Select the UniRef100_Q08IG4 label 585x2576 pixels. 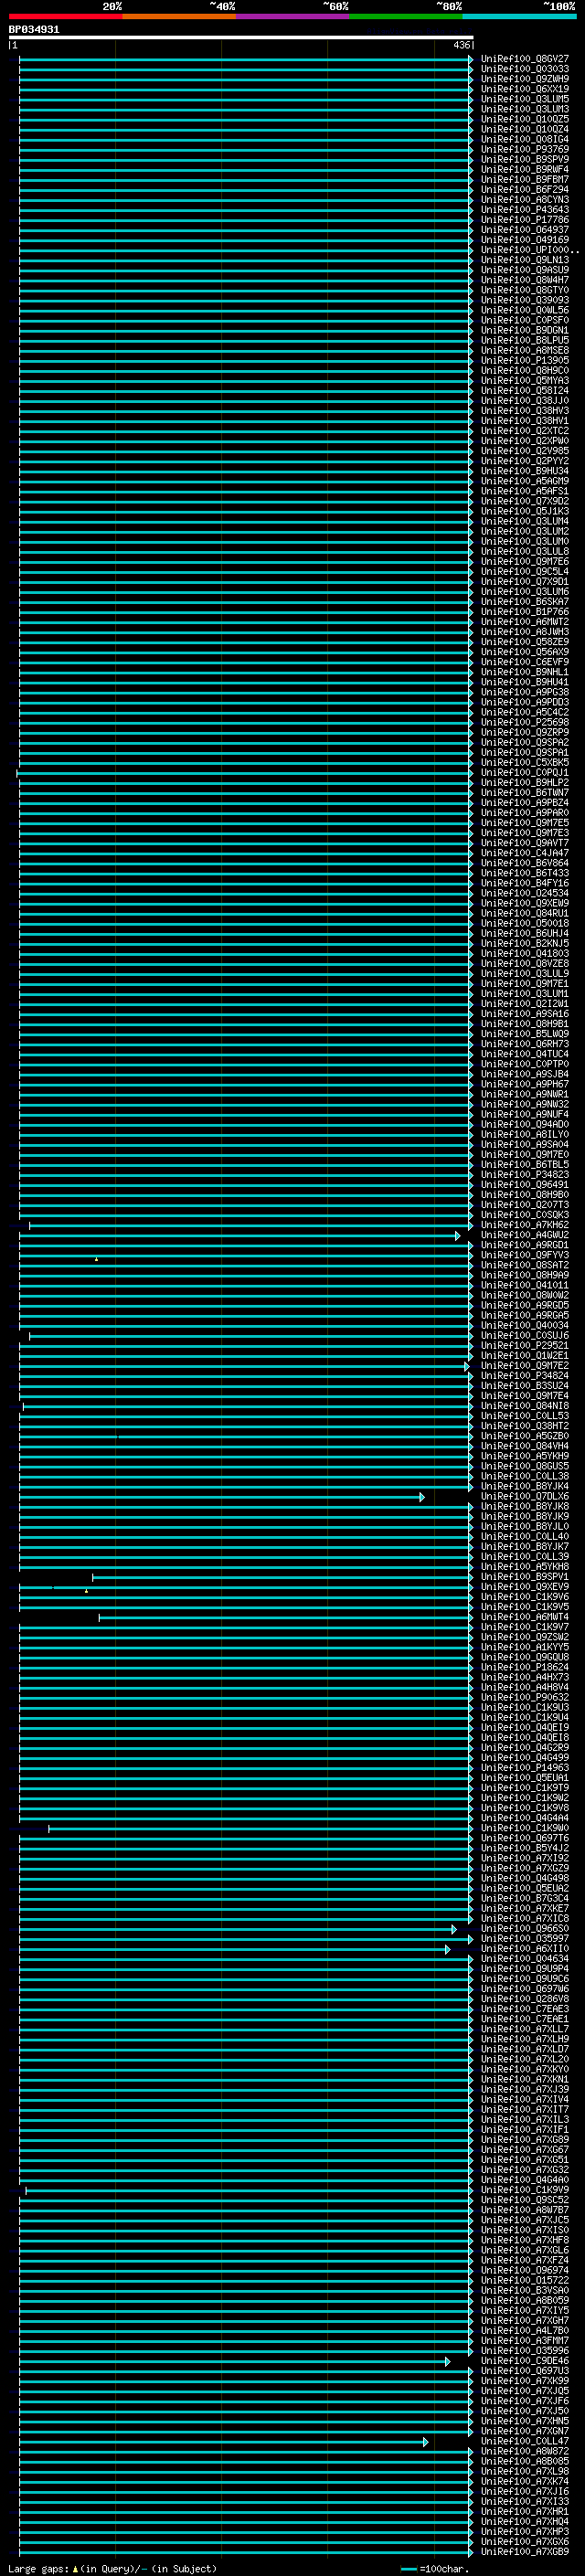525,139
